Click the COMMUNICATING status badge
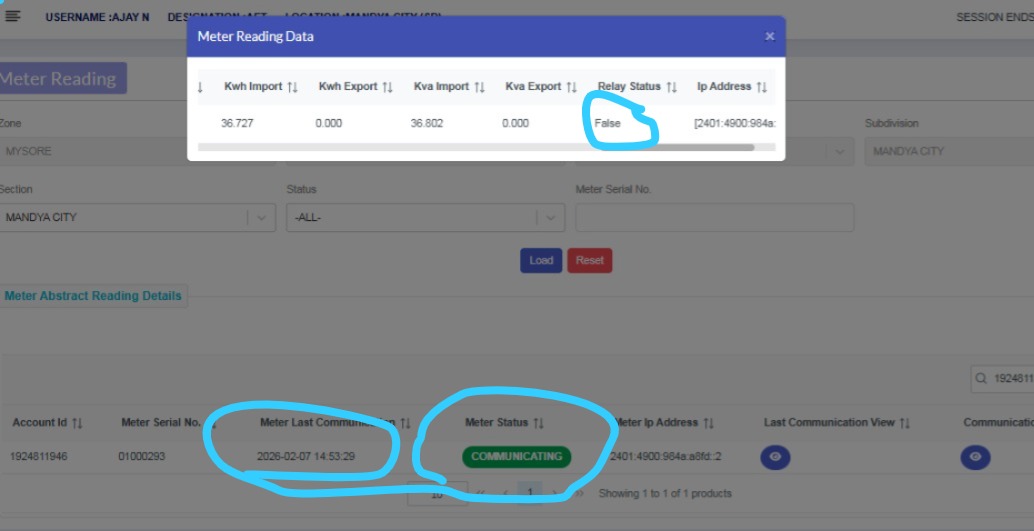The height and width of the screenshot is (531, 1034). 516,456
